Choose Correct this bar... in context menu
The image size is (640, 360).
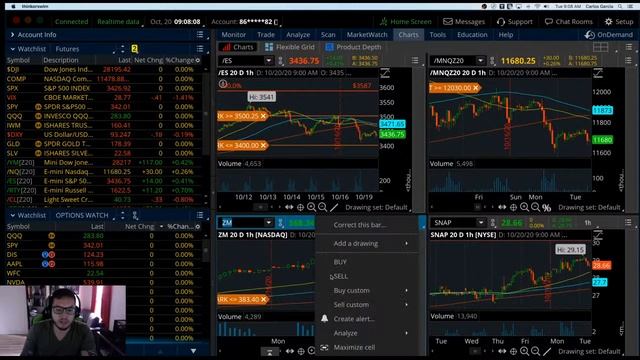360,225
